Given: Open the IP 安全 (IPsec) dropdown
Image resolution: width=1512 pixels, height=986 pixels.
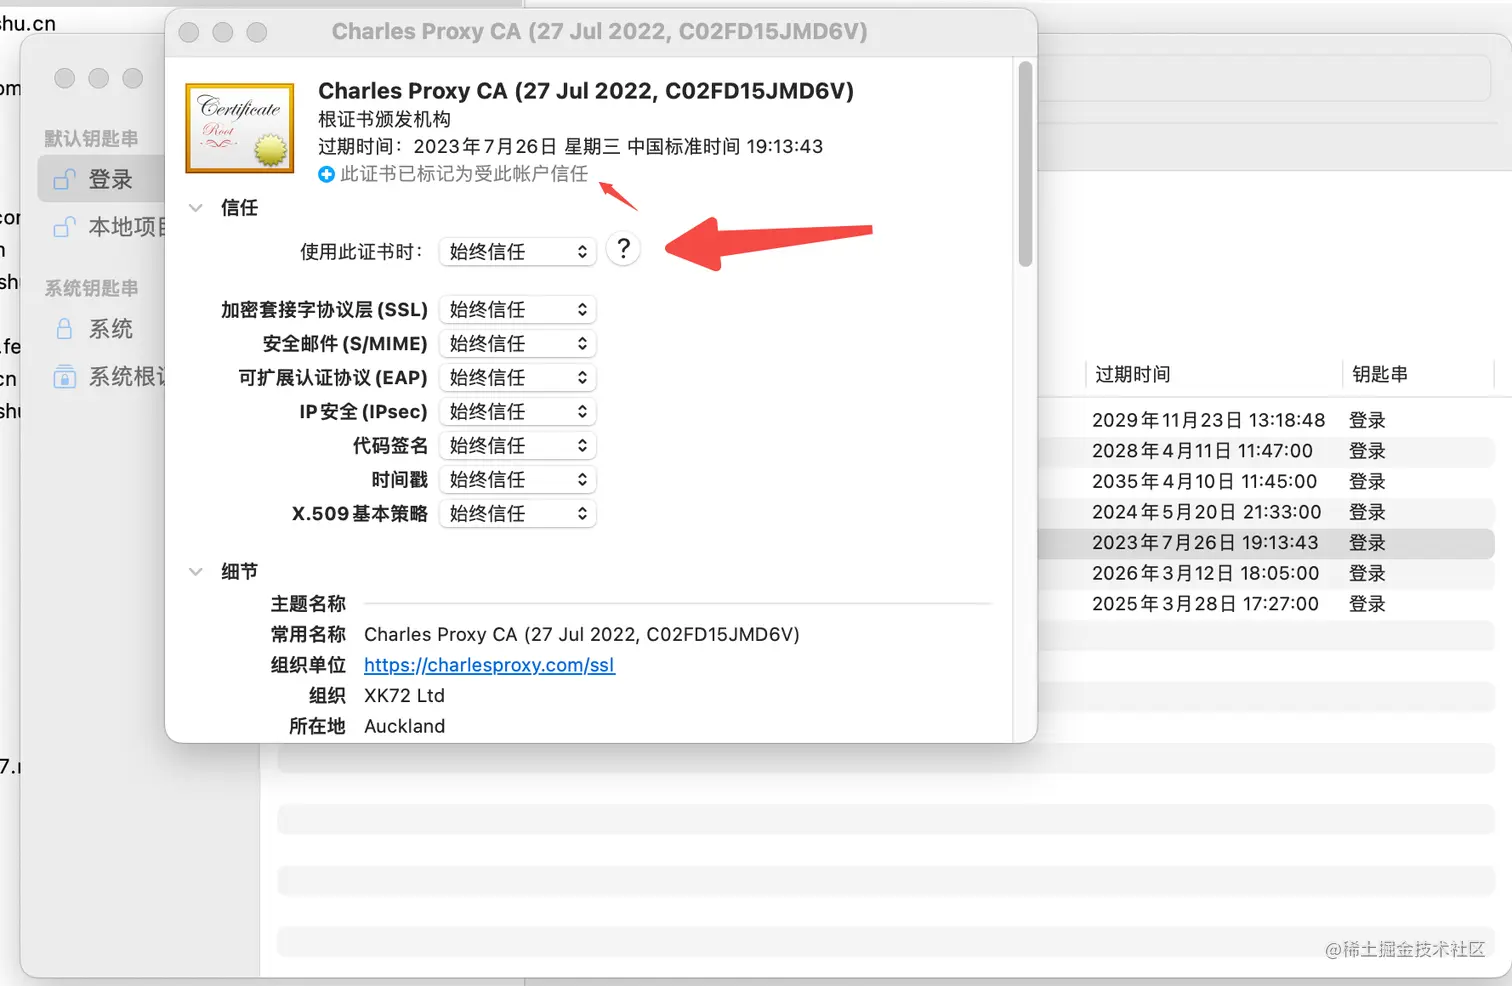Looking at the screenshot, I should [518, 412].
